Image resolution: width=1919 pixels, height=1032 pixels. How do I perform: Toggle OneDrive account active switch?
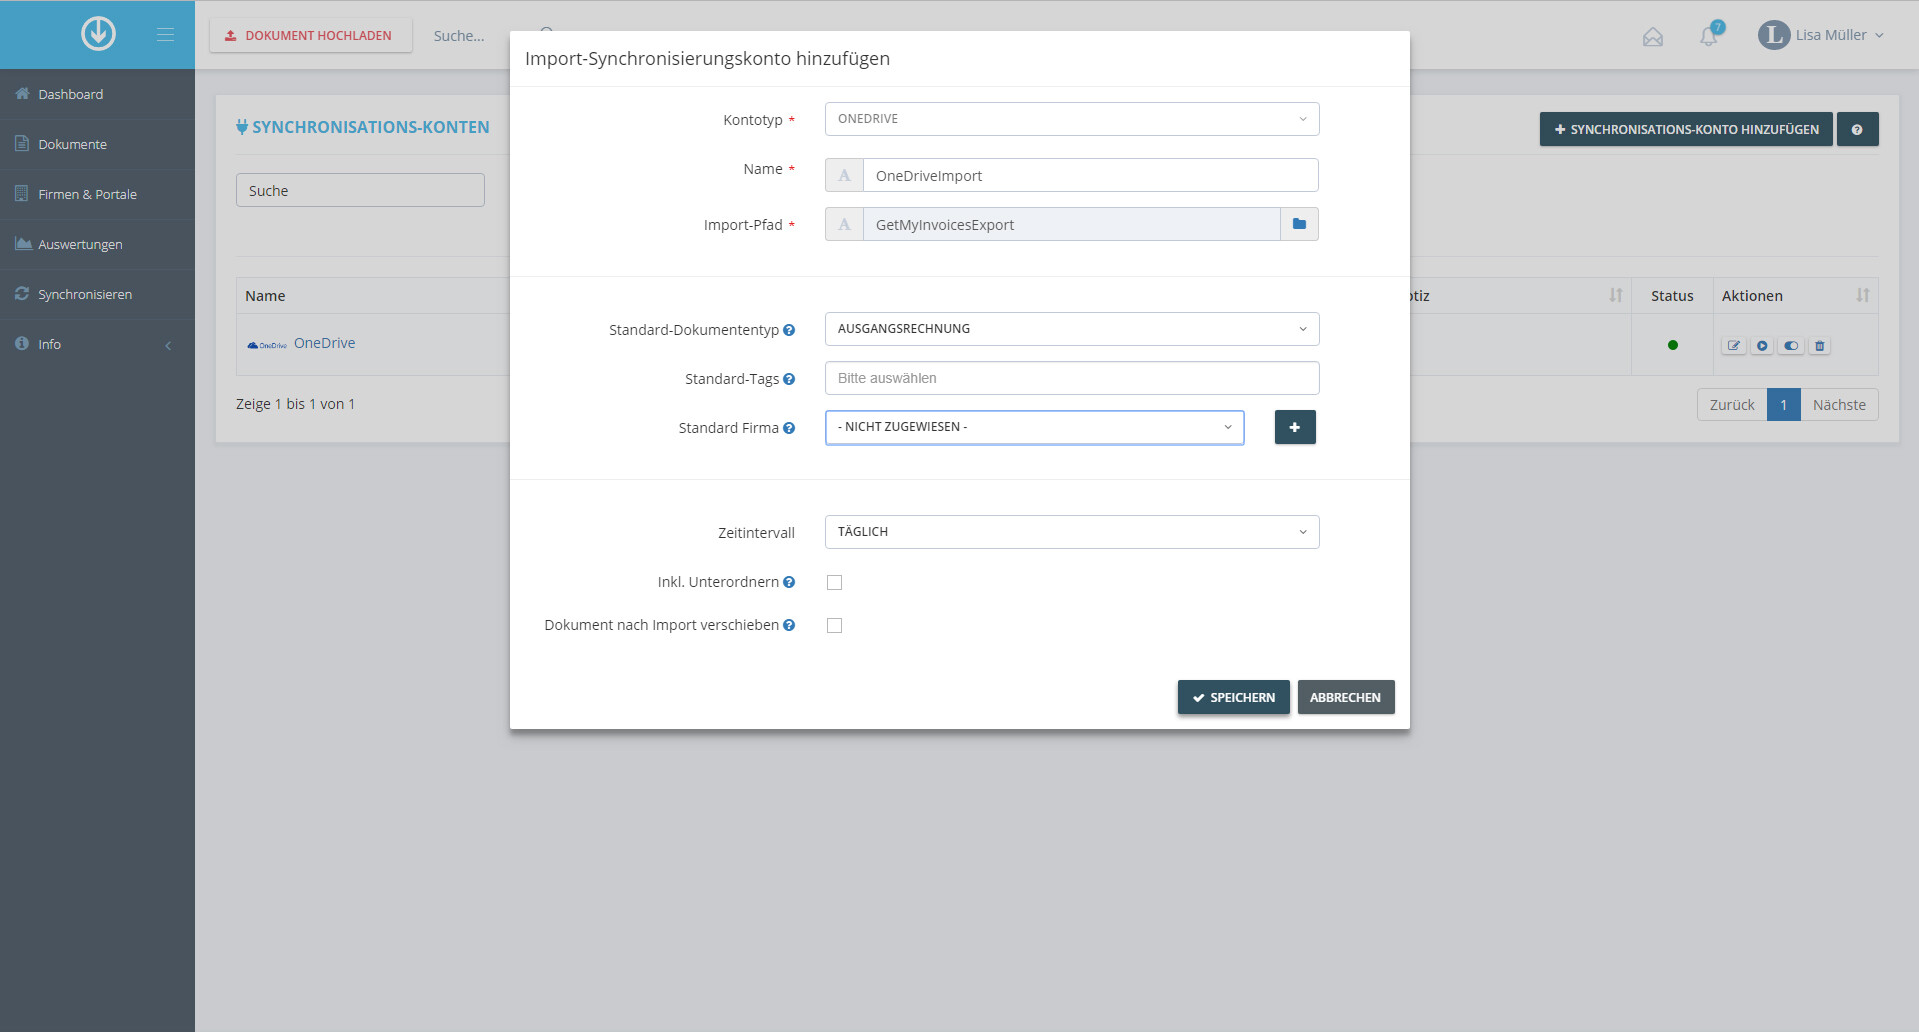tap(1791, 346)
